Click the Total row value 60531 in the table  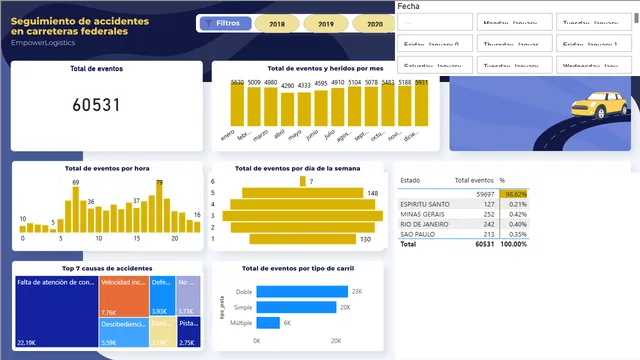coord(484,244)
